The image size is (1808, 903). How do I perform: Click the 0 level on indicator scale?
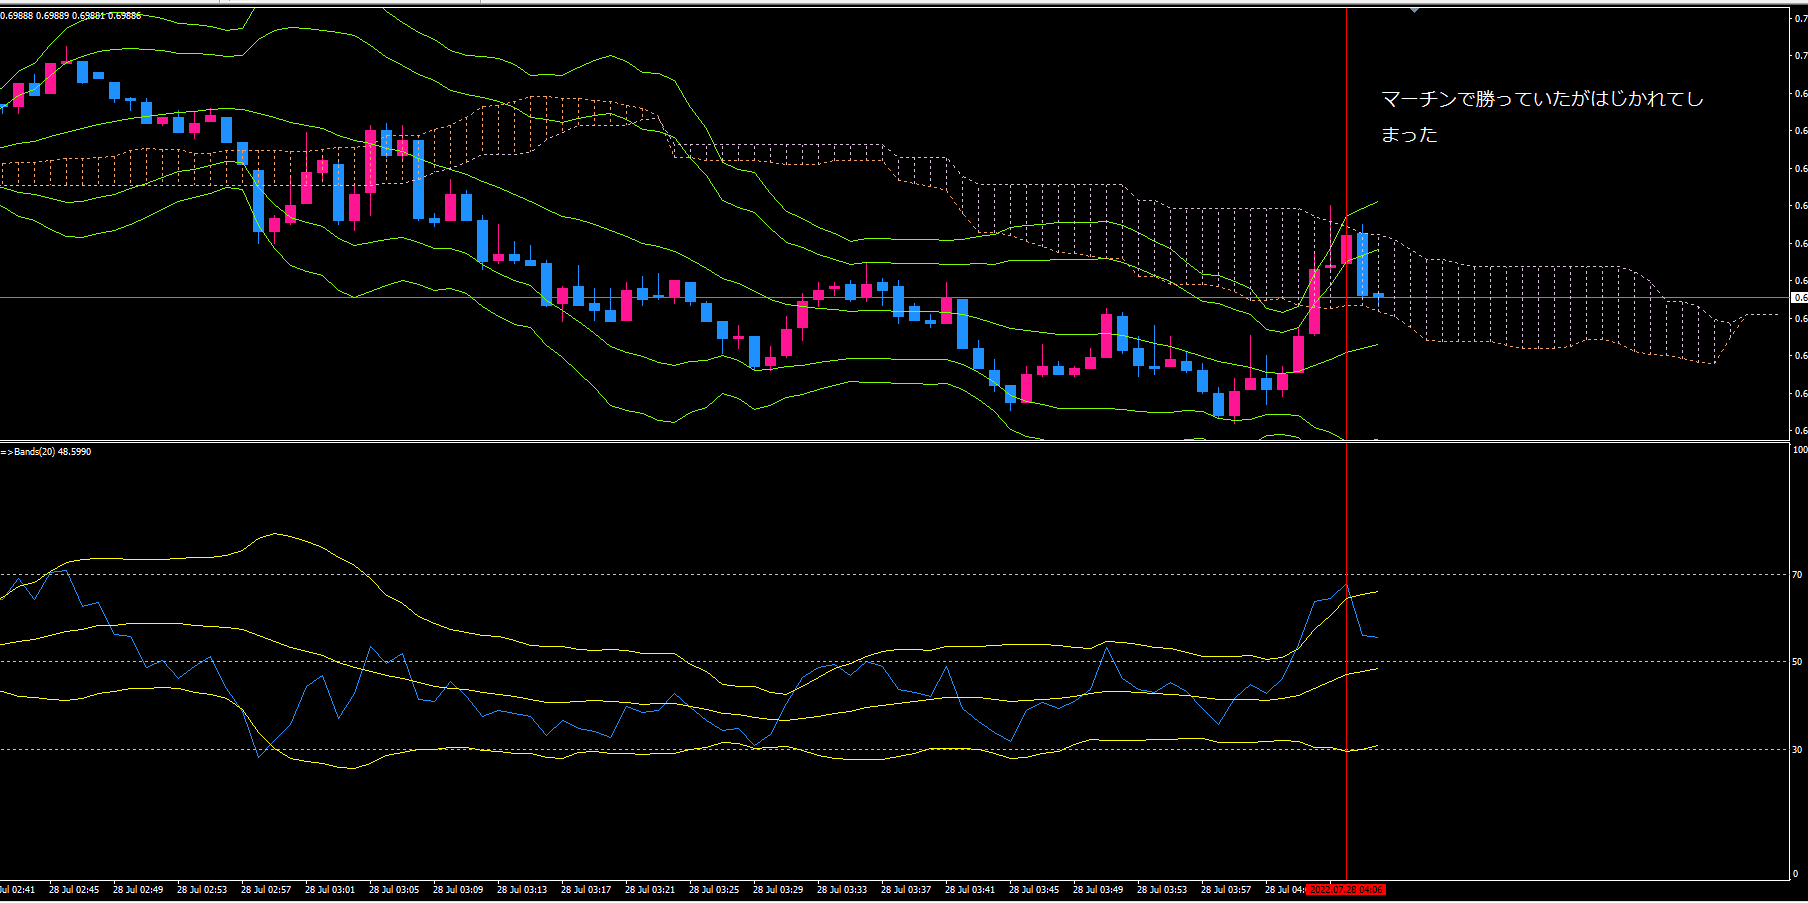coord(1795,874)
